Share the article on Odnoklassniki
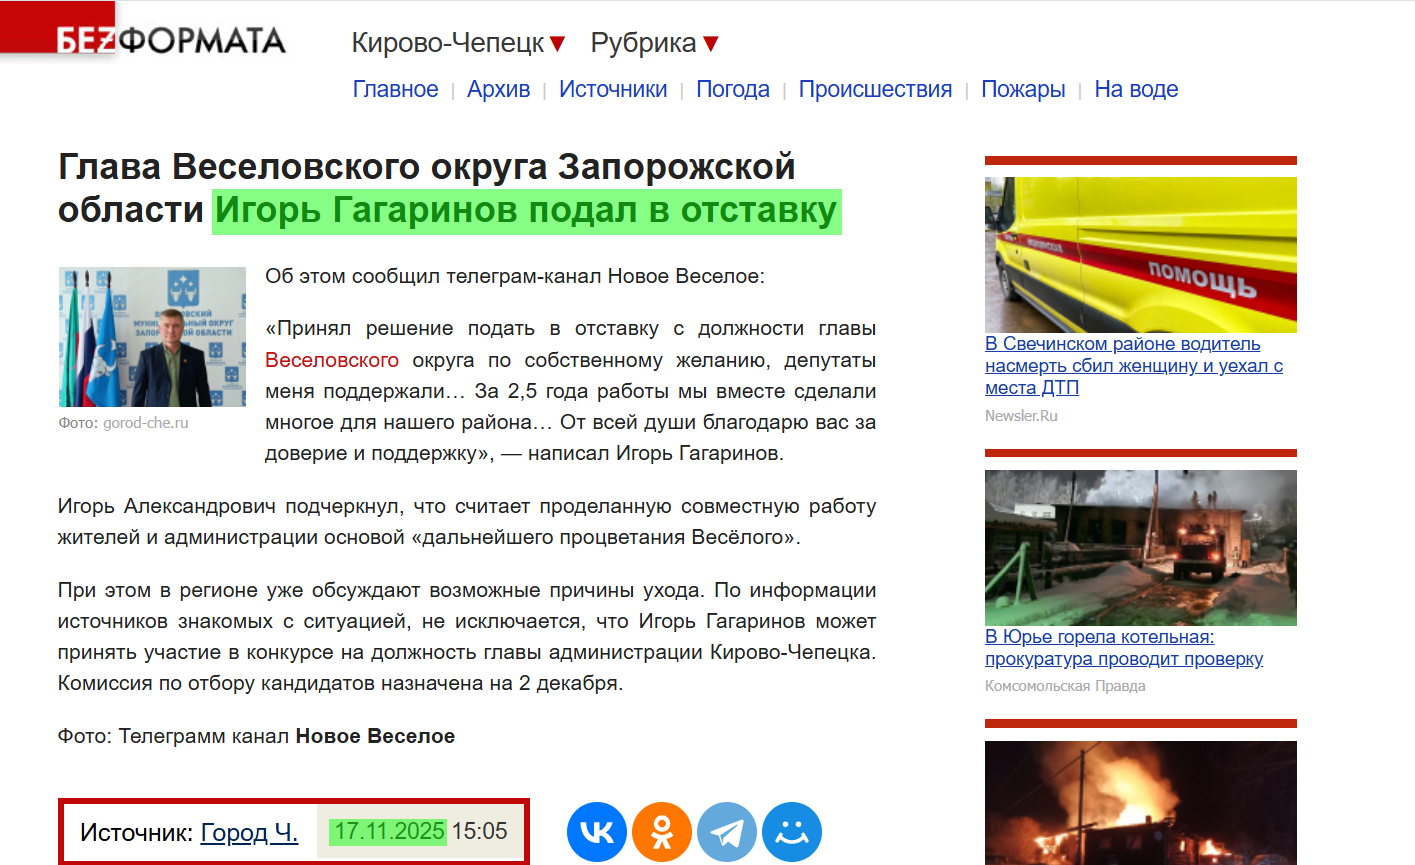The image size is (1415, 865). click(662, 831)
